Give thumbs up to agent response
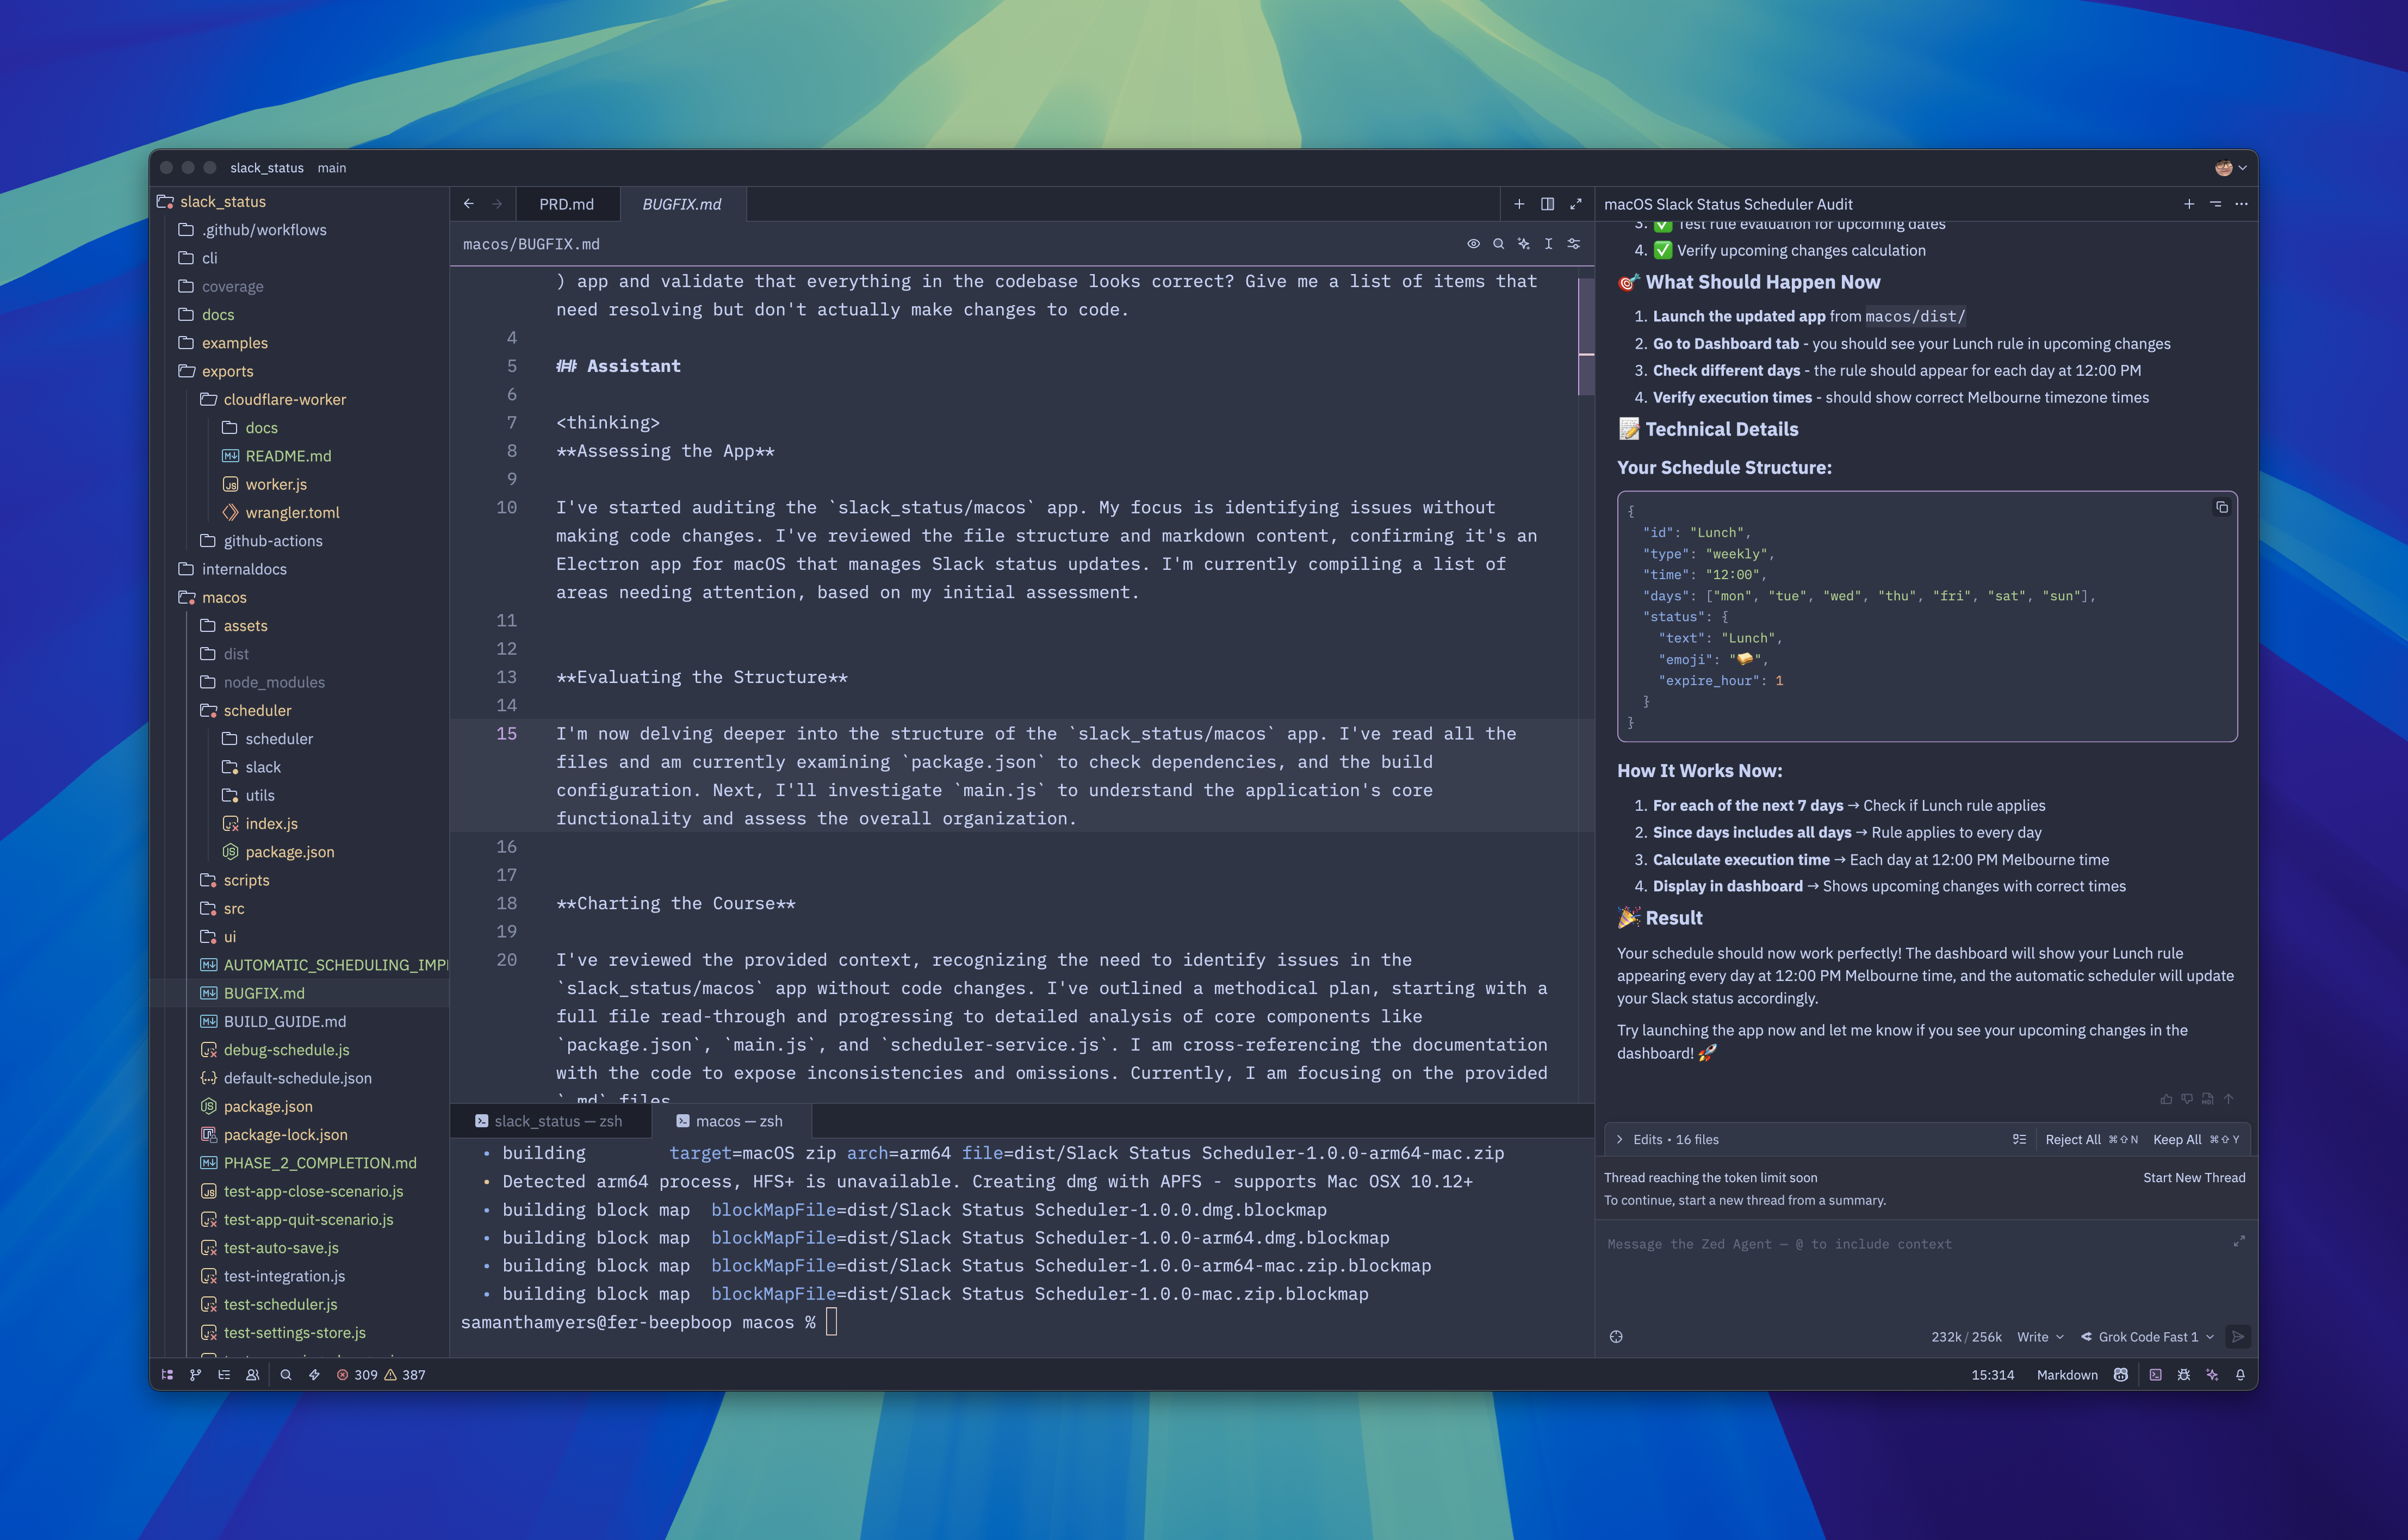The width and height of the screenshot is (2408, 1540). coord(2166,1099)
